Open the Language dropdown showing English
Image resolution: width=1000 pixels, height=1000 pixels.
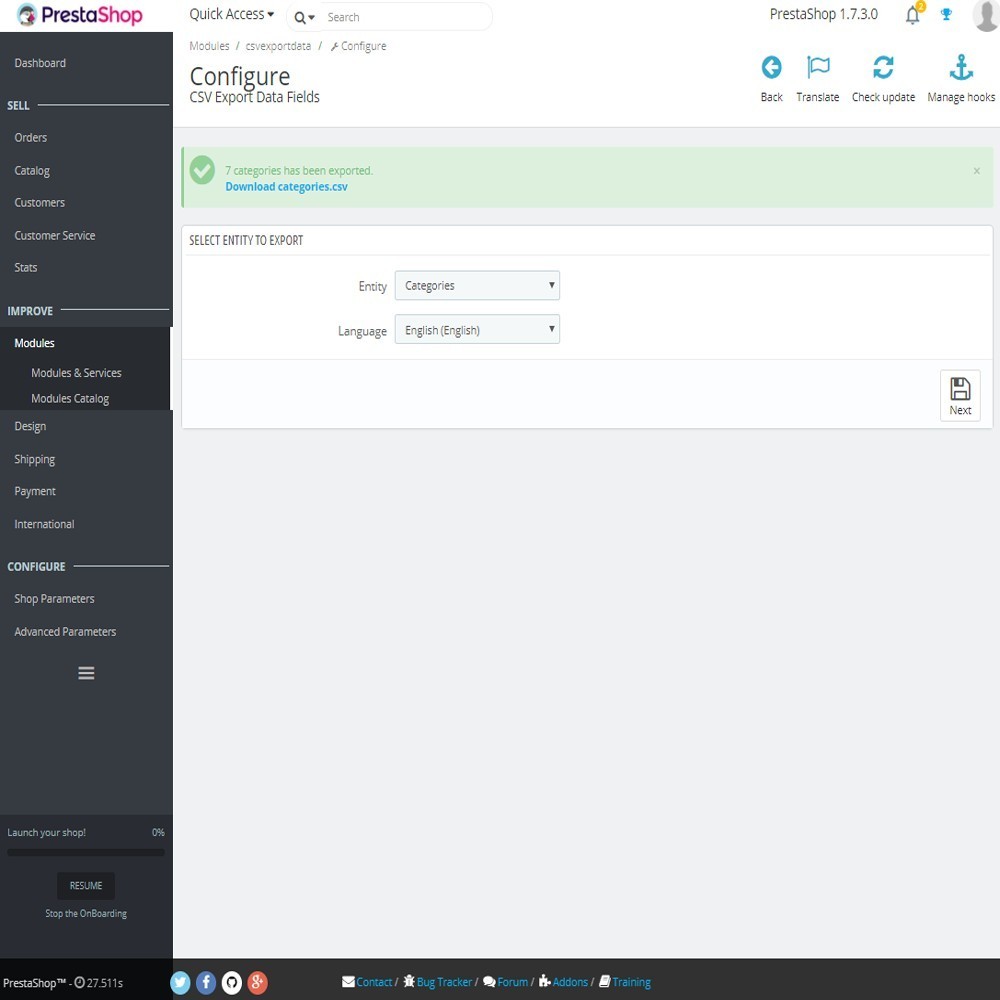pos(477,329)
